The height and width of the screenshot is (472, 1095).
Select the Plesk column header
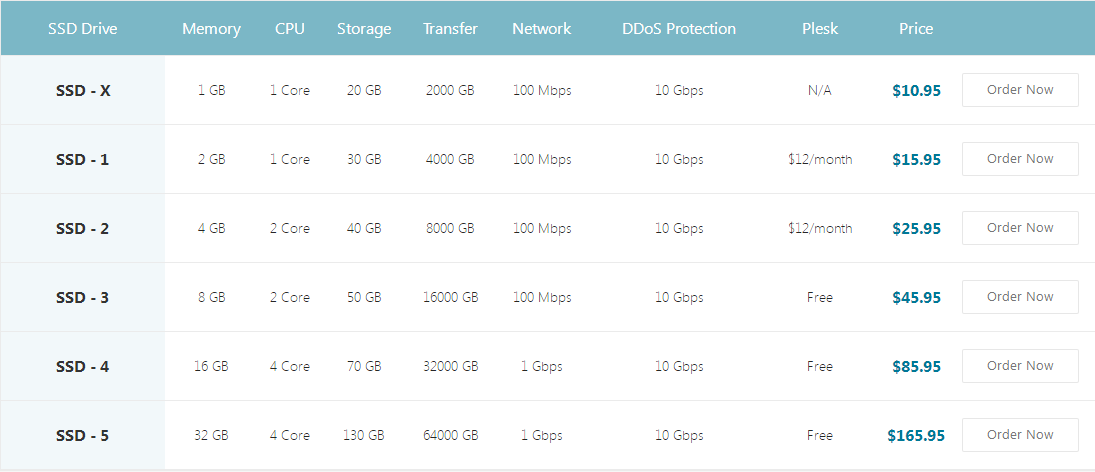point(819,29)
